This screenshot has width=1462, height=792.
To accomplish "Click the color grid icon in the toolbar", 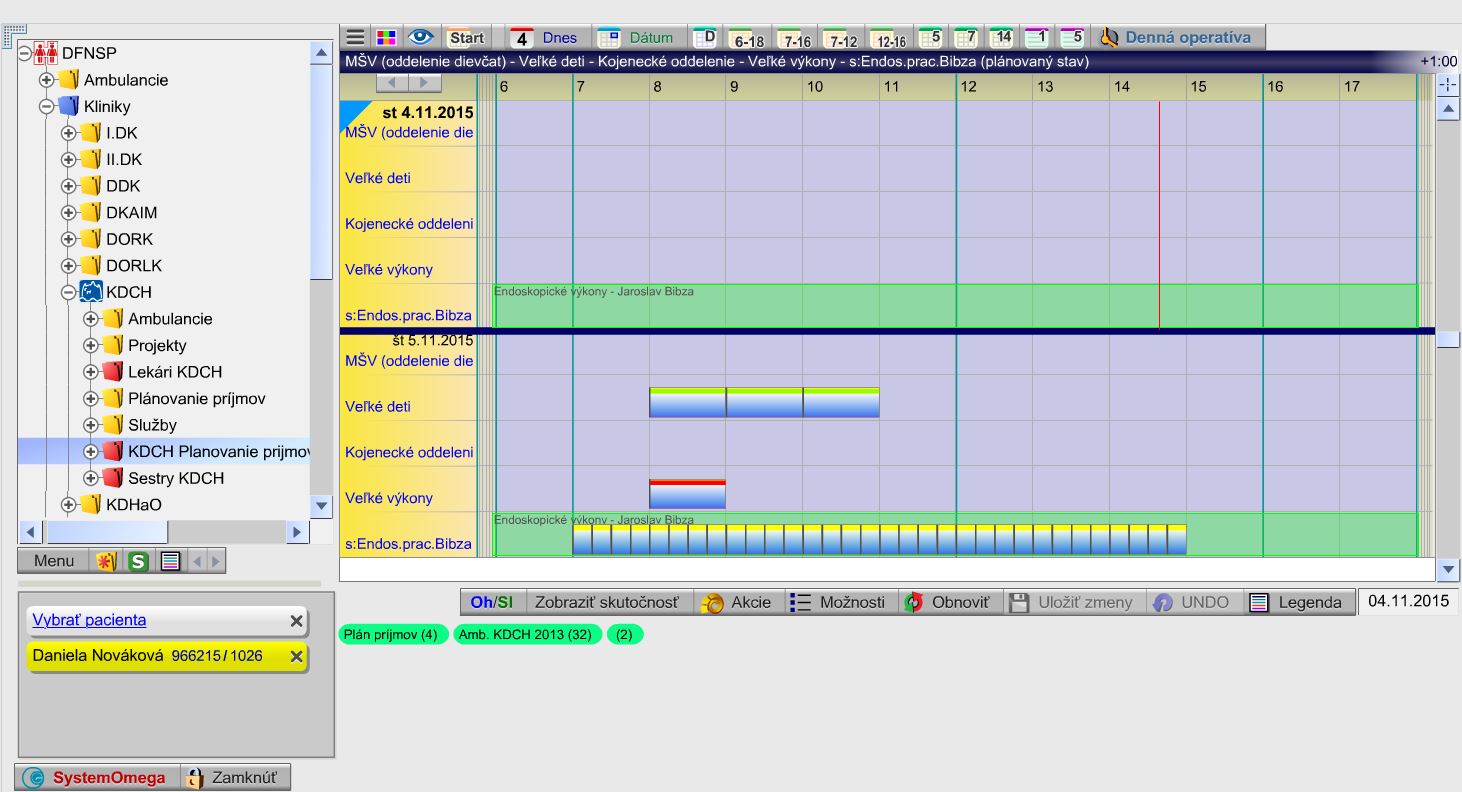I will tap(386, 38).
